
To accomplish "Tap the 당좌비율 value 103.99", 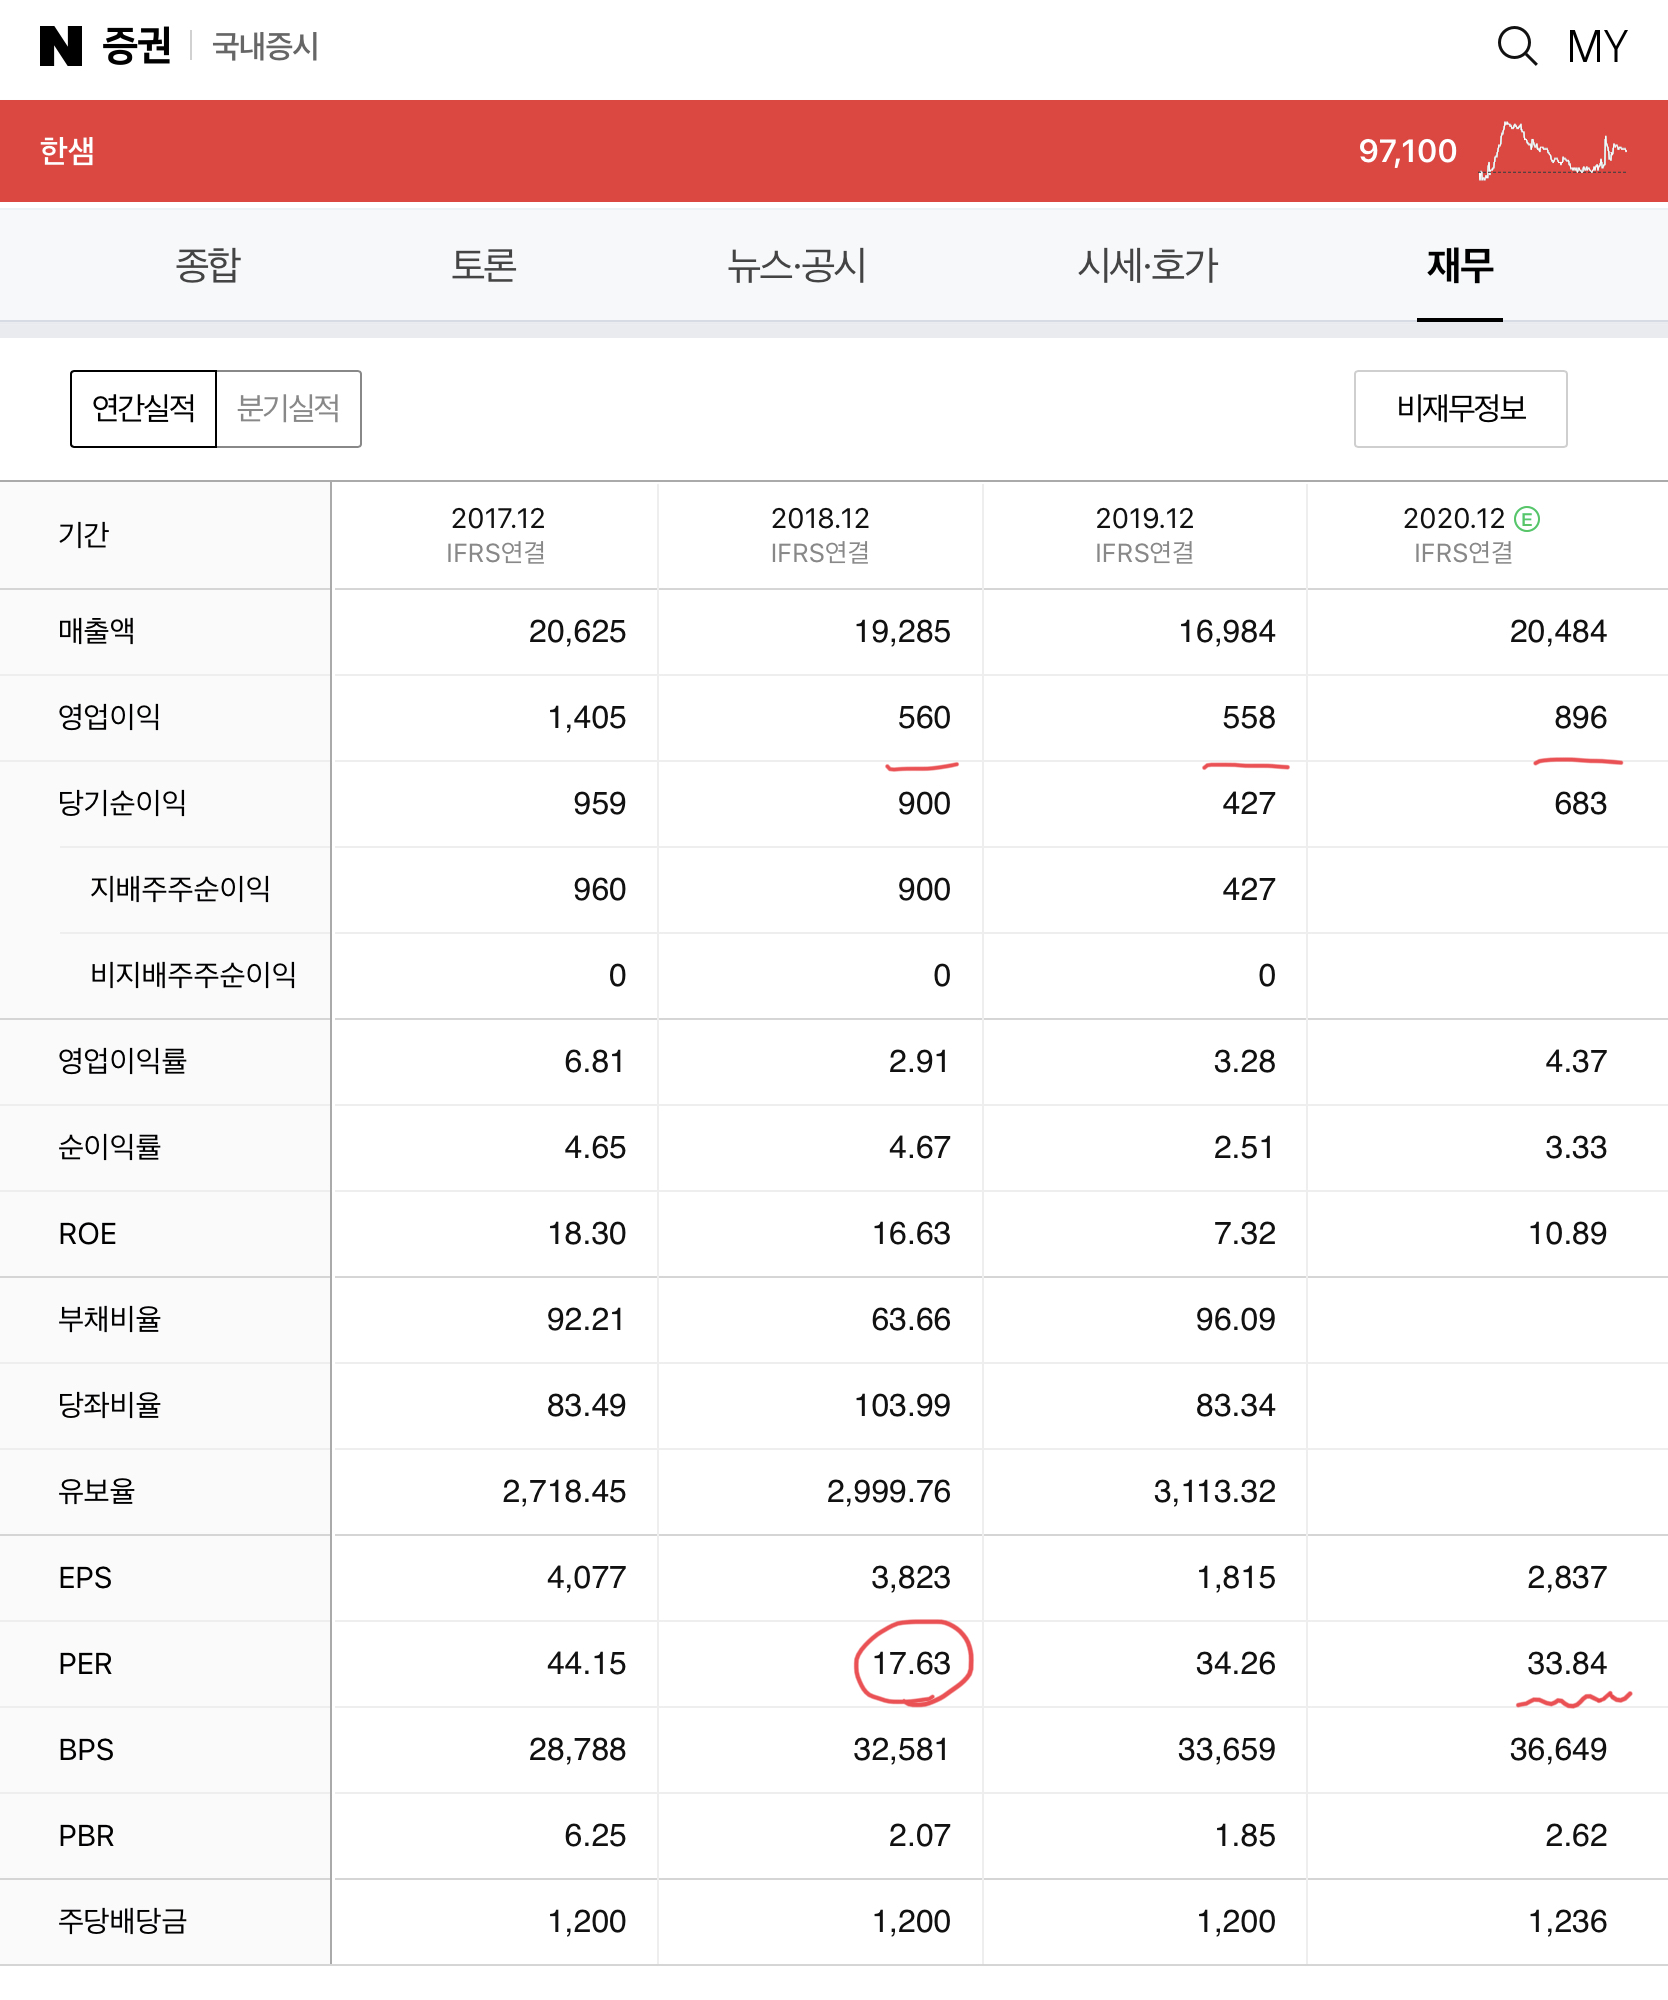I will (x=902, y=1405).
